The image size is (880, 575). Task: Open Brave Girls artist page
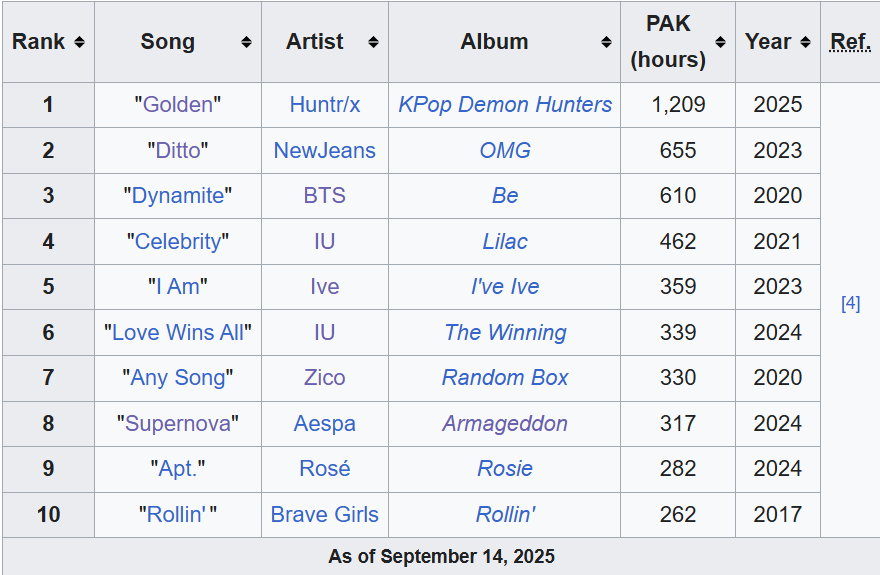(x=325, y=515)
